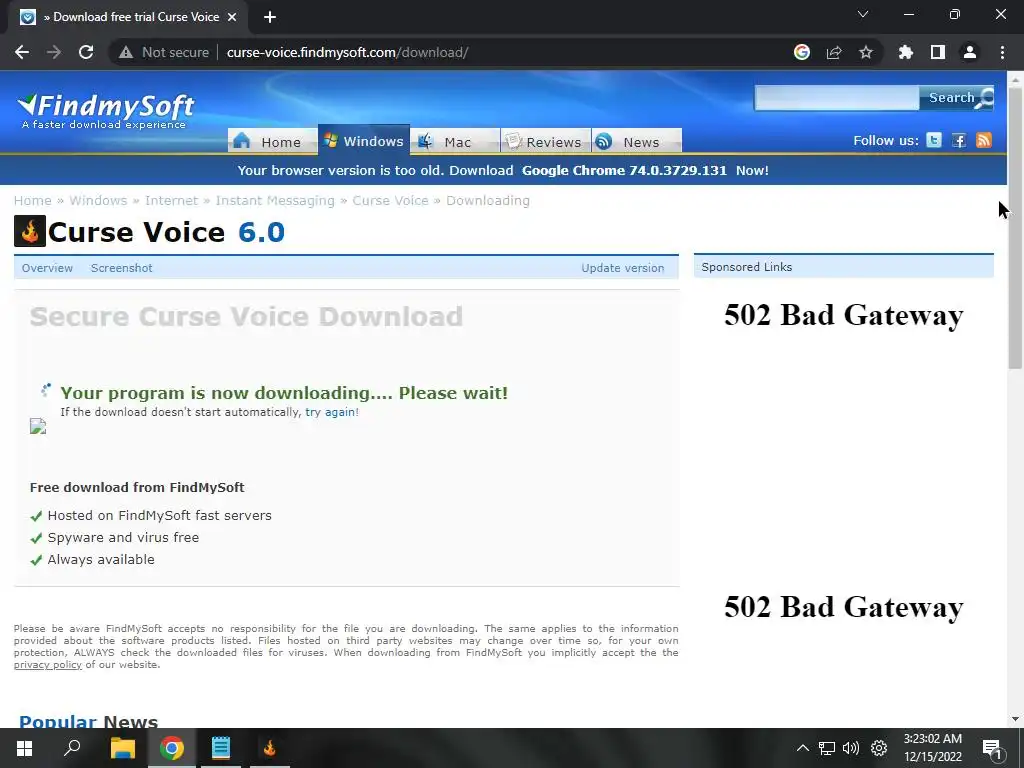Follow on Facebook icon
This screenshot has height=768, width=1024.
pos(959,140)
